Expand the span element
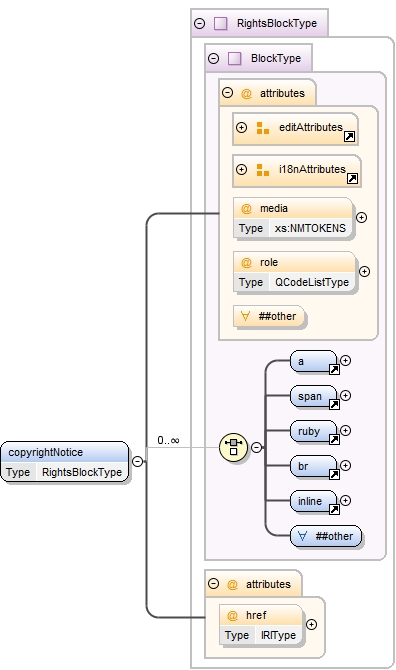 point(345,396)
